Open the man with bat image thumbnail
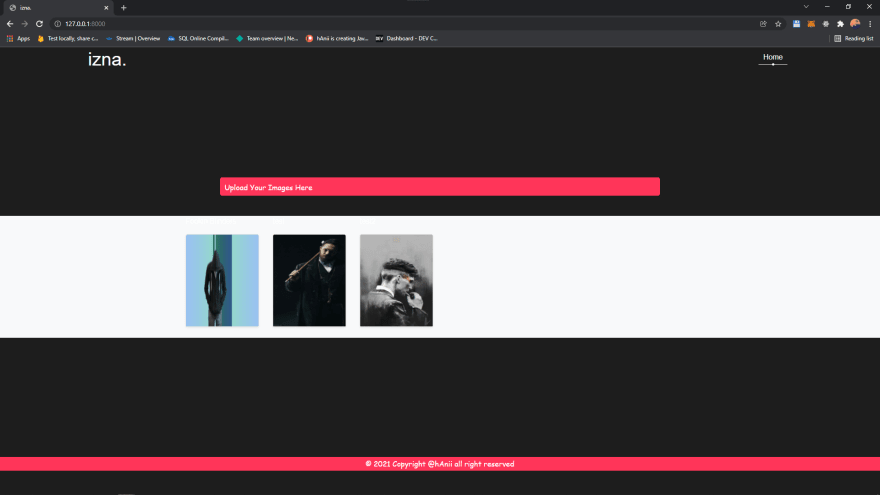This screenshot has height=495, width=880. [x=309, y=280]
